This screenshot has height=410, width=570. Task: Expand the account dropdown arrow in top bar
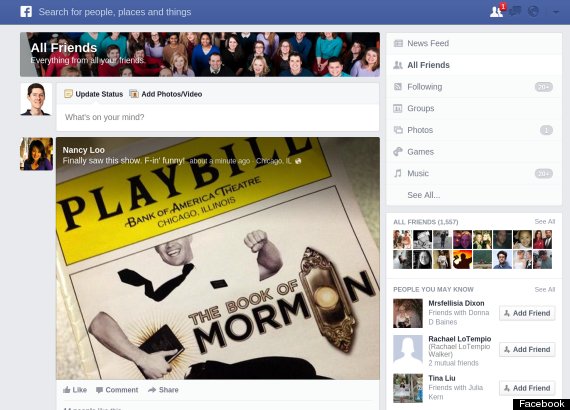555,12
